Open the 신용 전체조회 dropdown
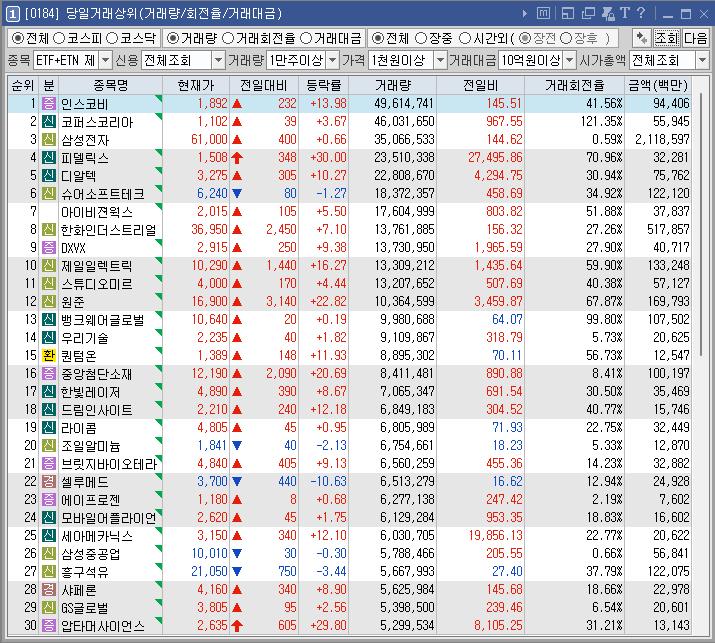Screen dimensions: 715x643 [x=218, y=60]
